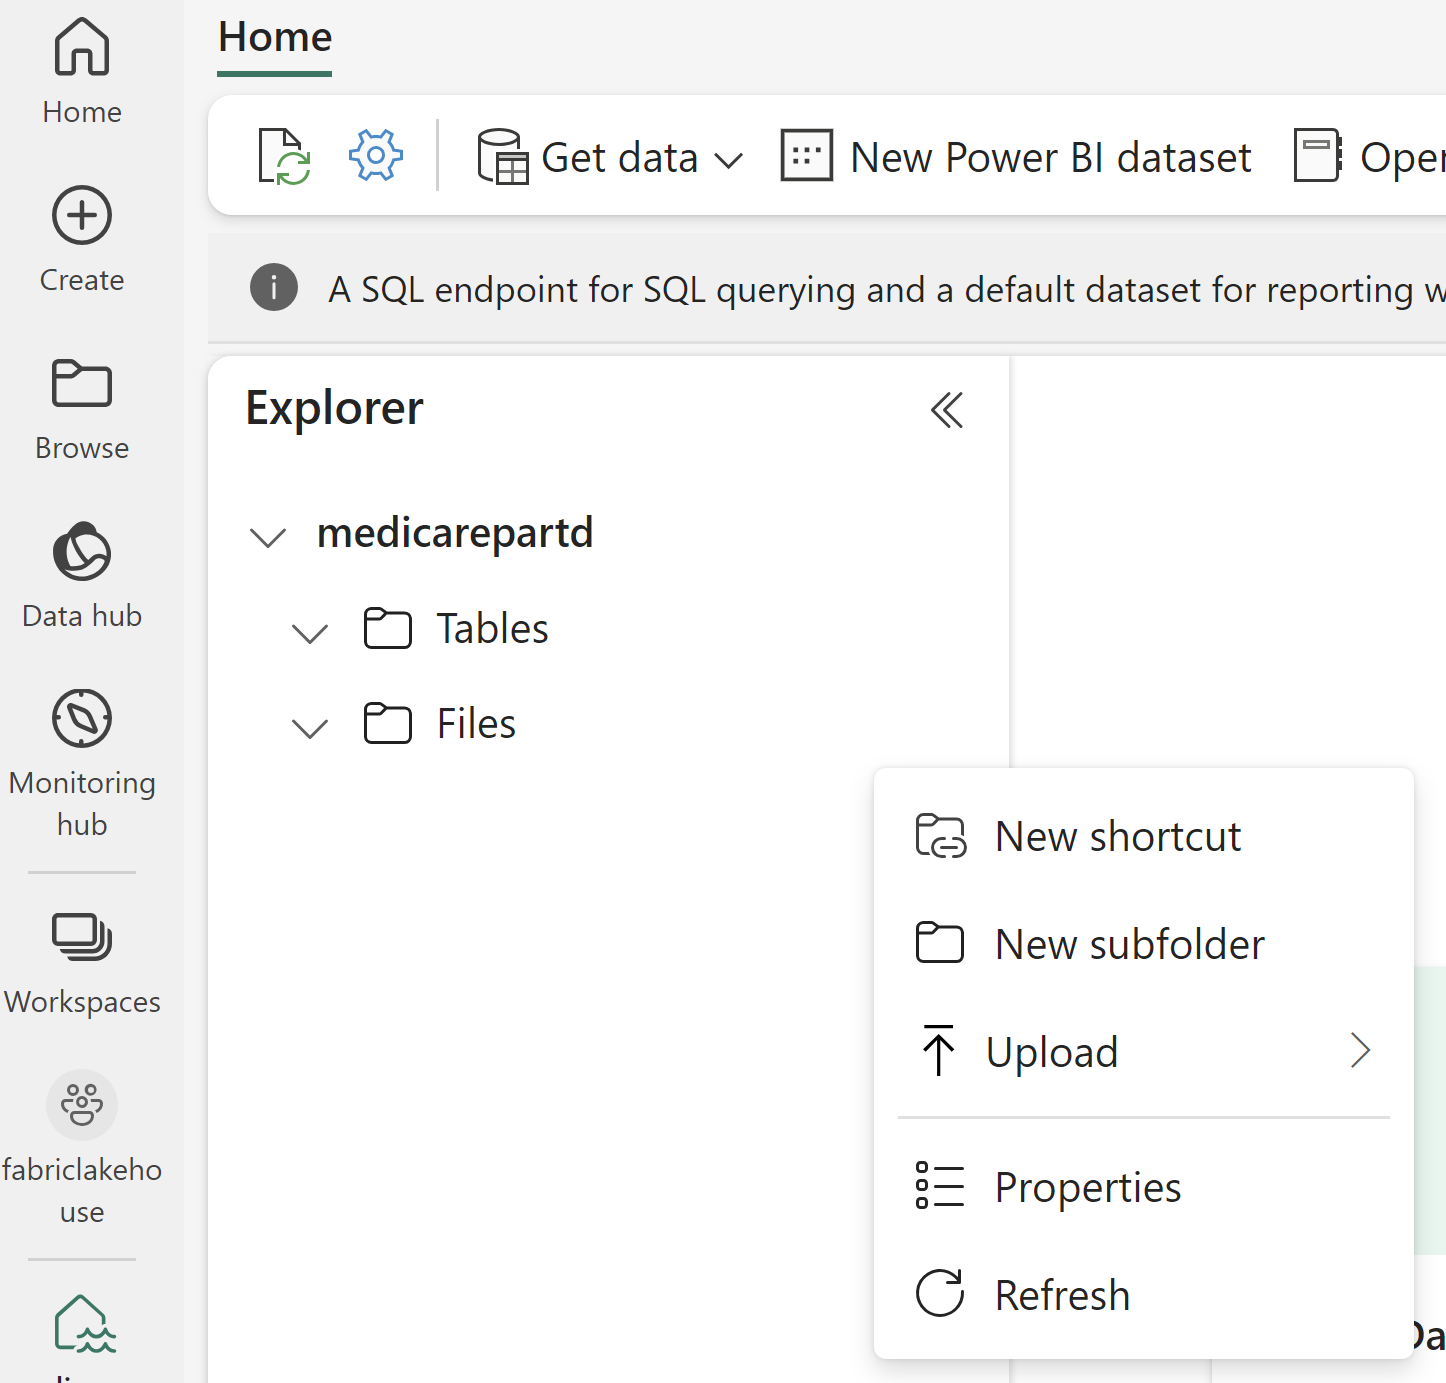Open Browse in the left navigation
Screen dimensions: 1446x1383
coord(82,409)
